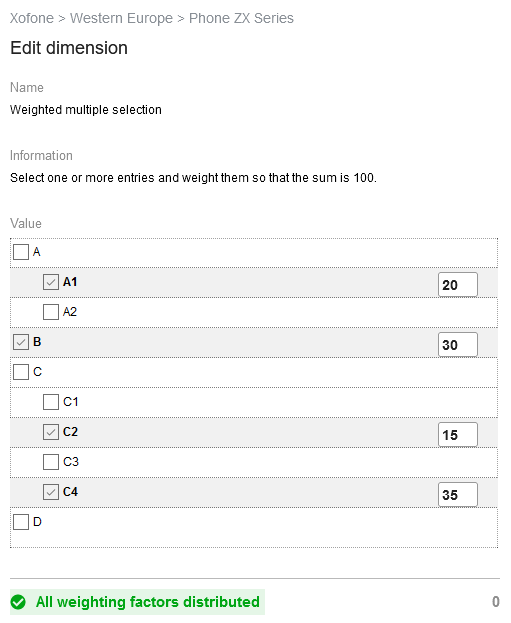
Task: Go to Western Europe breadcrumb
Action: (122, 18)
